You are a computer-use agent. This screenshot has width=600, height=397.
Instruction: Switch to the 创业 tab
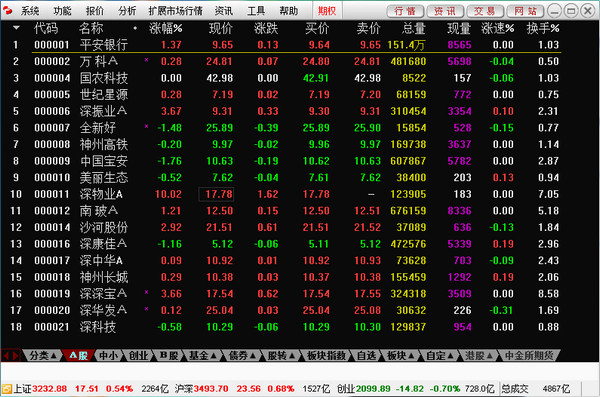[x=138, y=356]
